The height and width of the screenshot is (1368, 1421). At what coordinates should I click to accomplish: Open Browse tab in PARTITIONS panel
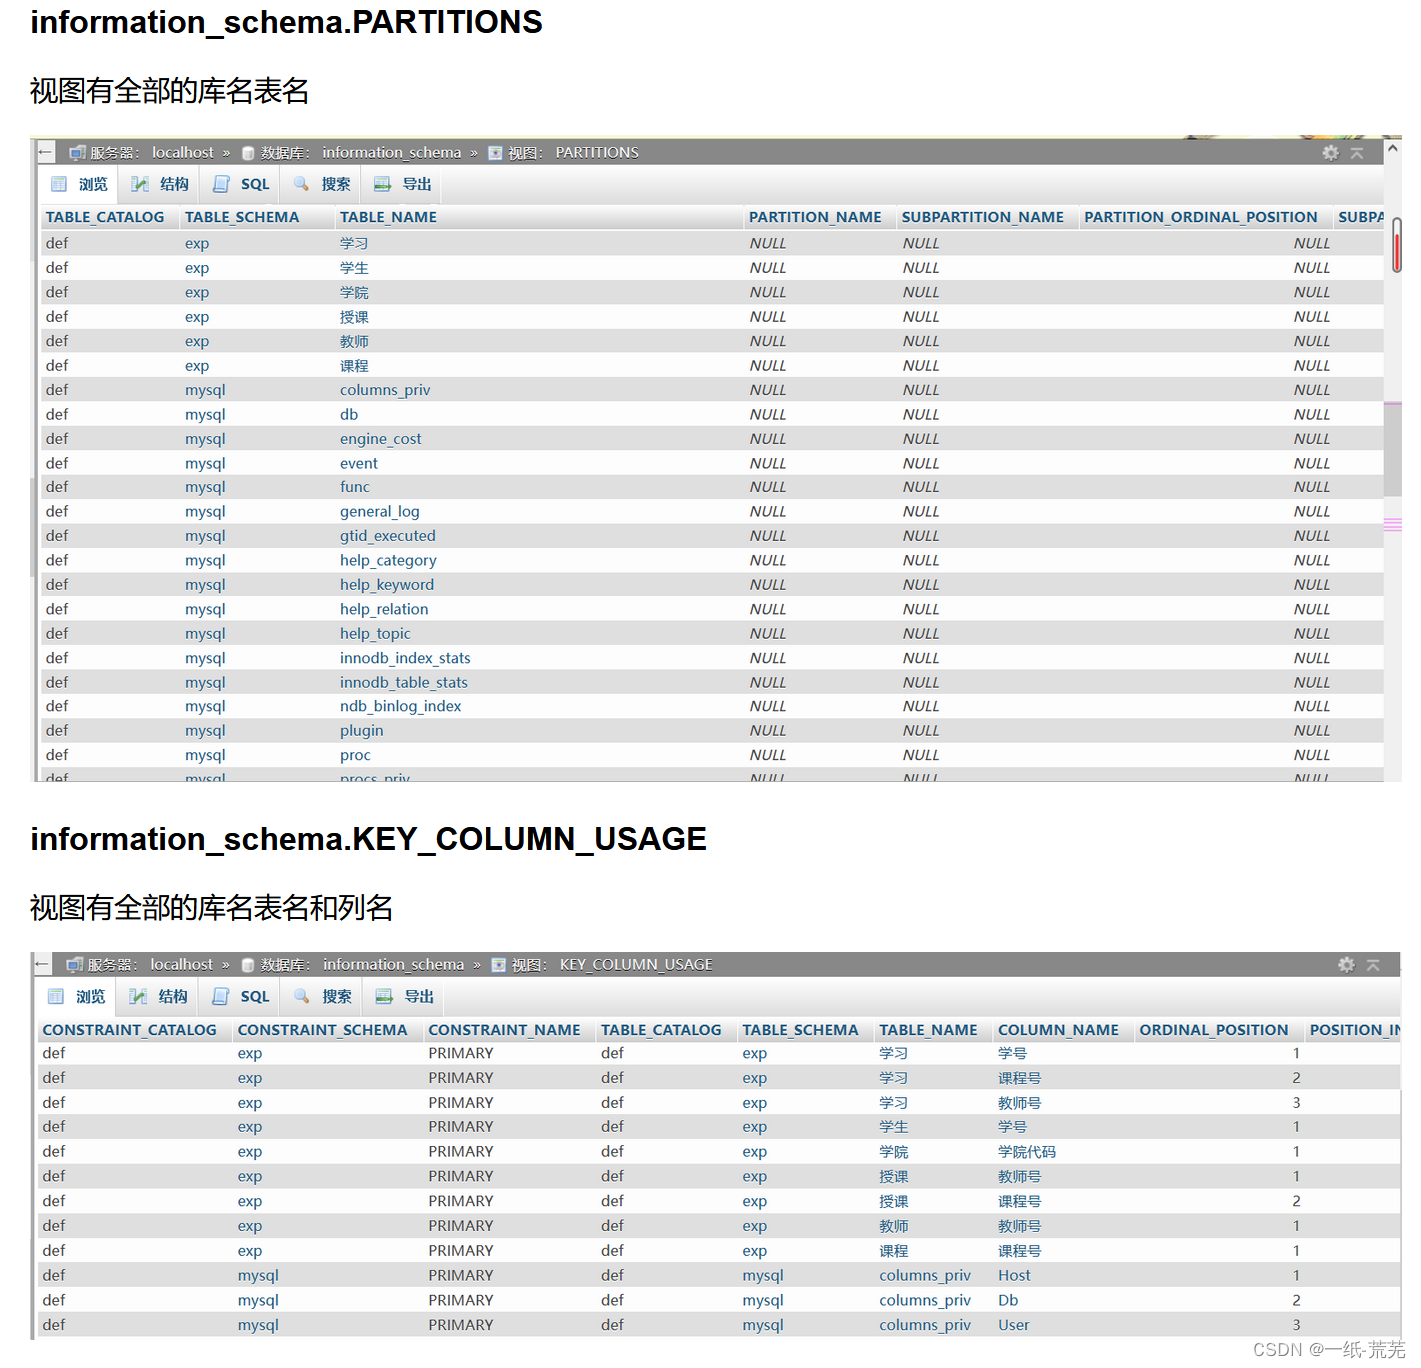pyautogui.click(x=79, y=184)
